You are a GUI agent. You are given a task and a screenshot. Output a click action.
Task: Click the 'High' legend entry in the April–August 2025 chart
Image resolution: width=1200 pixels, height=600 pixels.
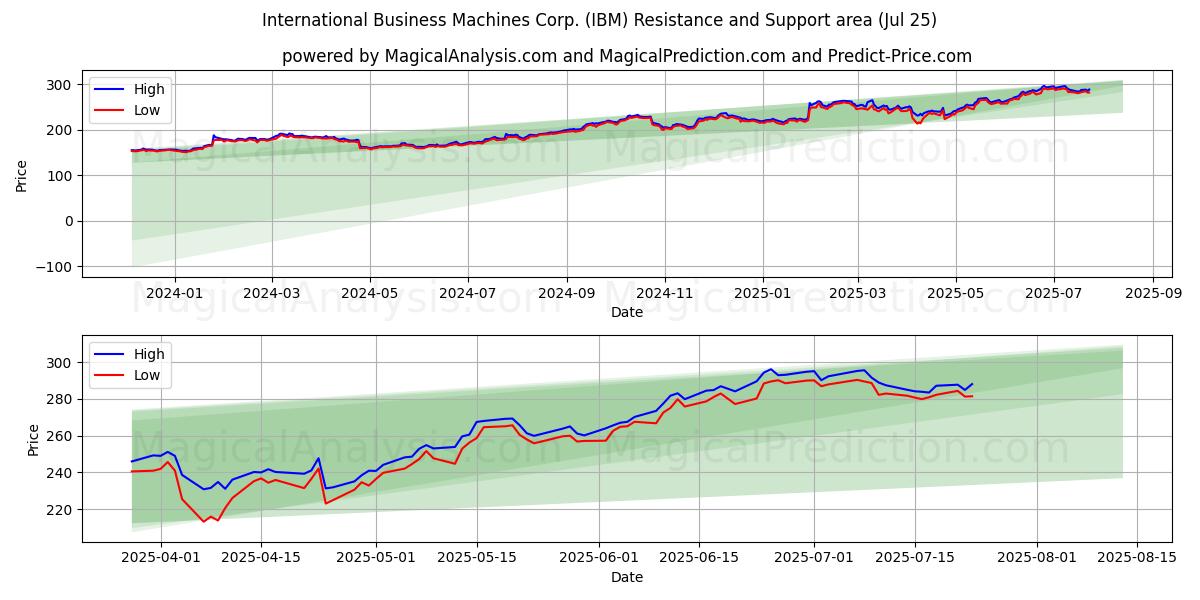(x=130, y=354)
